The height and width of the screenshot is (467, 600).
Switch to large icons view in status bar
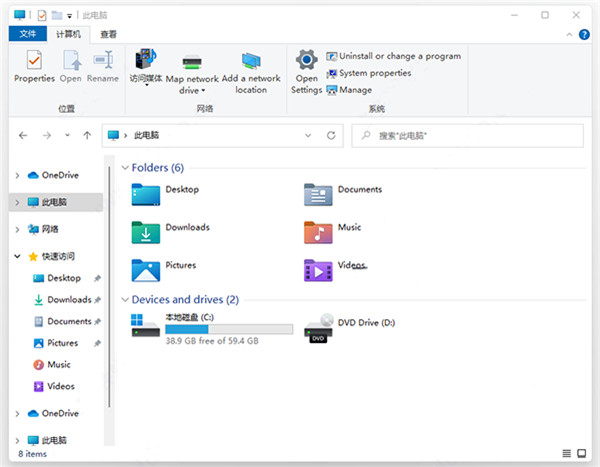pos(583,453)
